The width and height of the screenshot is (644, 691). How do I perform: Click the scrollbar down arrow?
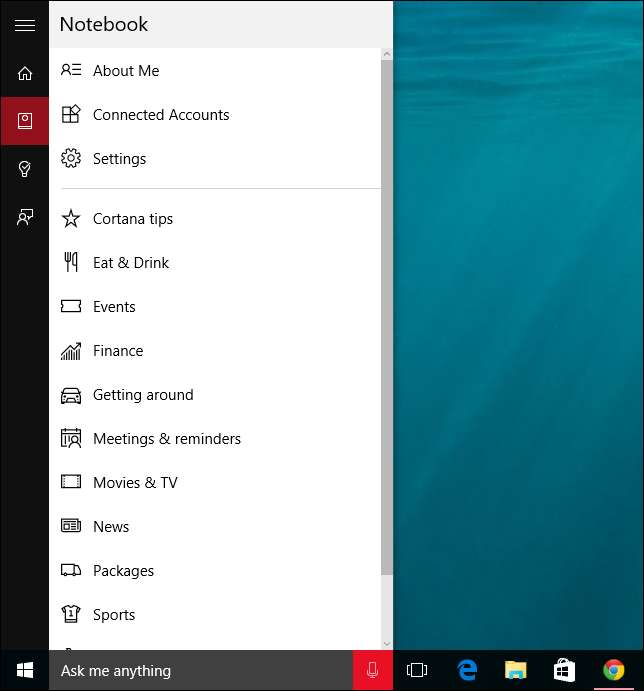tap(387, 643)
